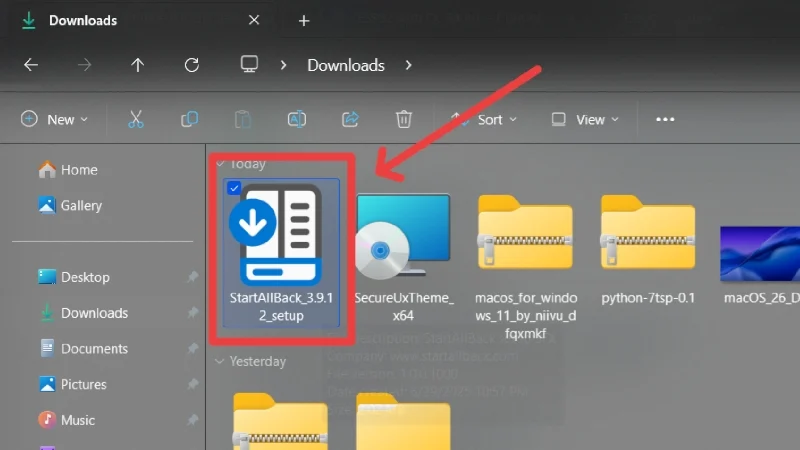Open Home in the sidebar
The image size is (800, 450).
[79, 169]
